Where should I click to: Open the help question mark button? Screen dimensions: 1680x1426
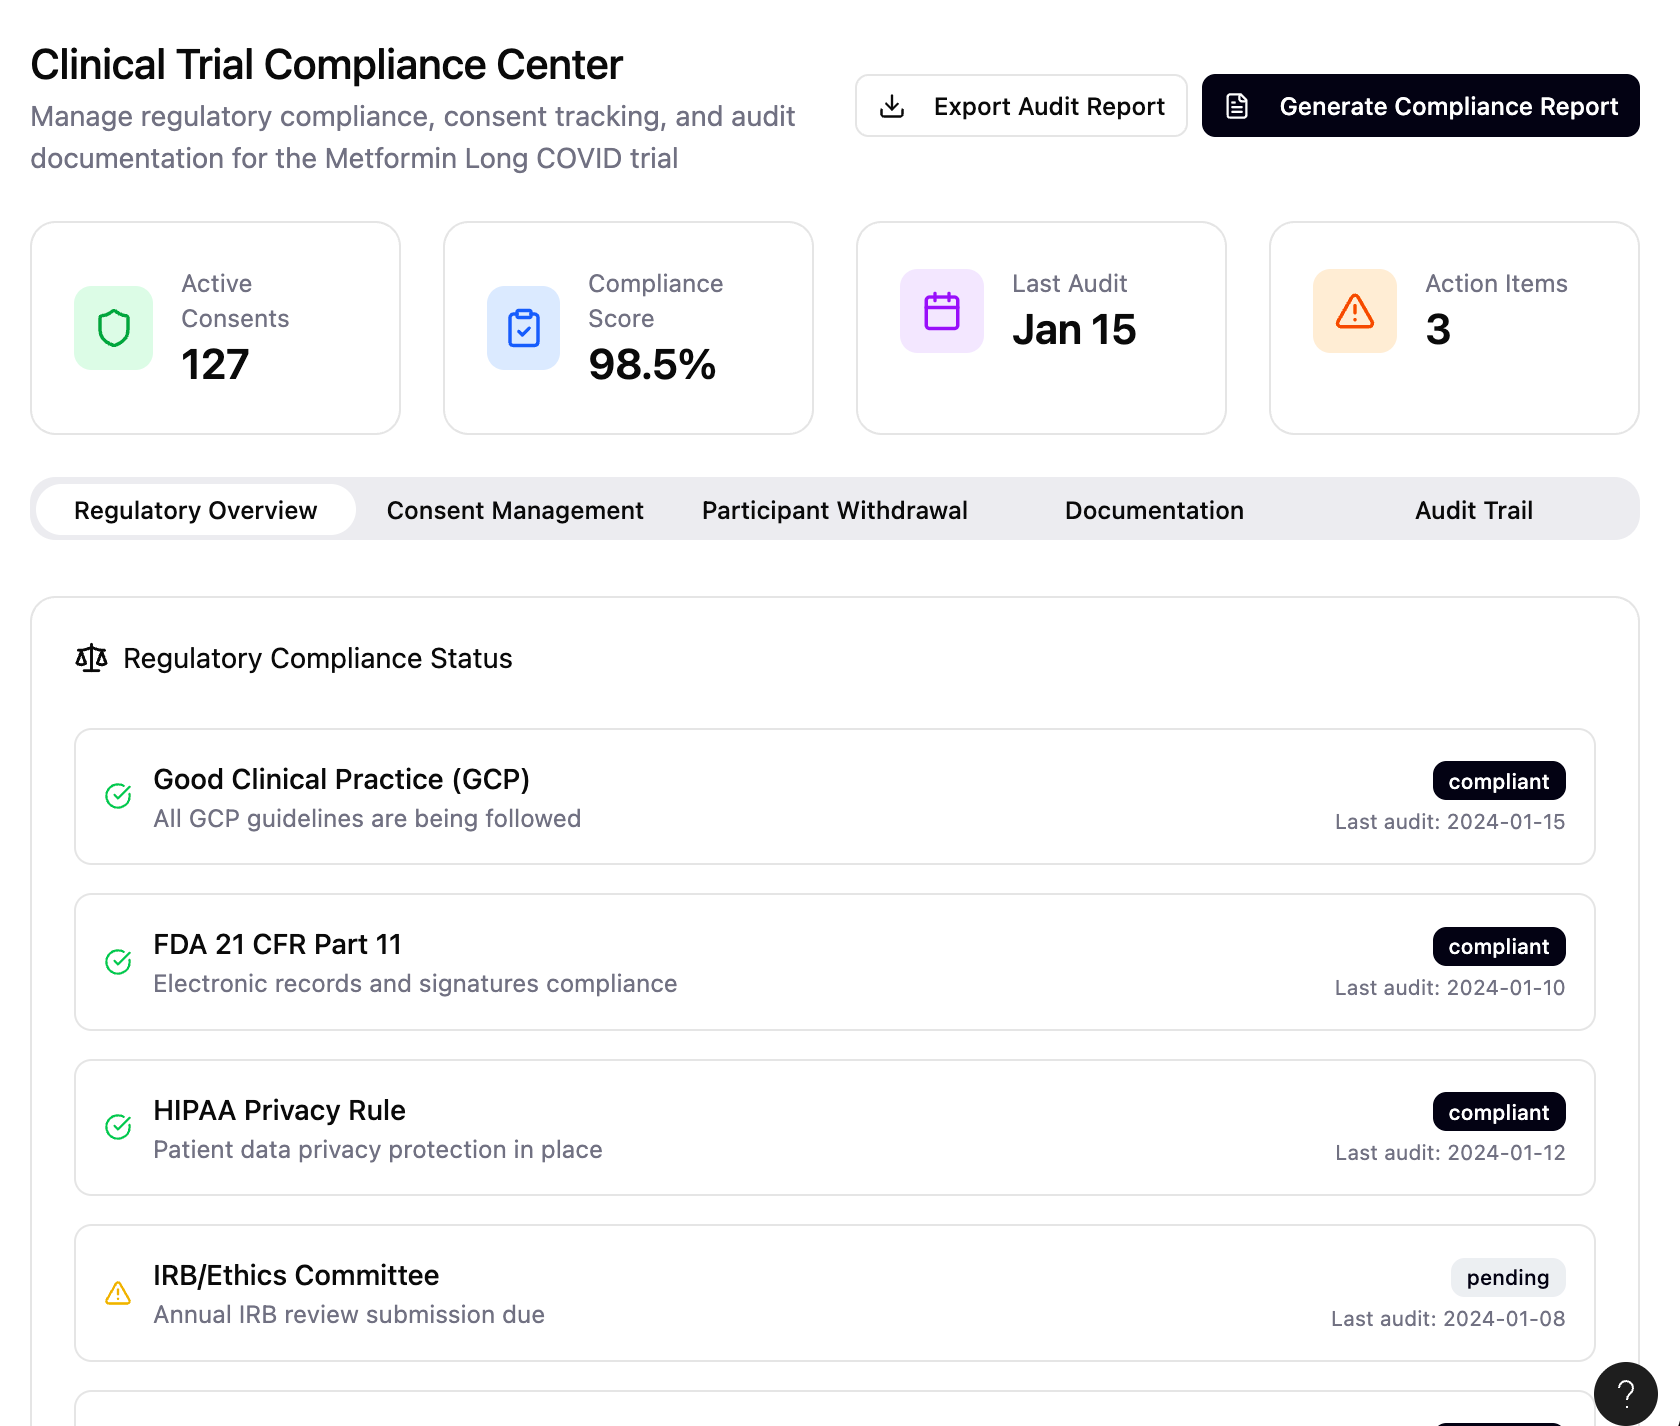(x=1626, y=1393)
